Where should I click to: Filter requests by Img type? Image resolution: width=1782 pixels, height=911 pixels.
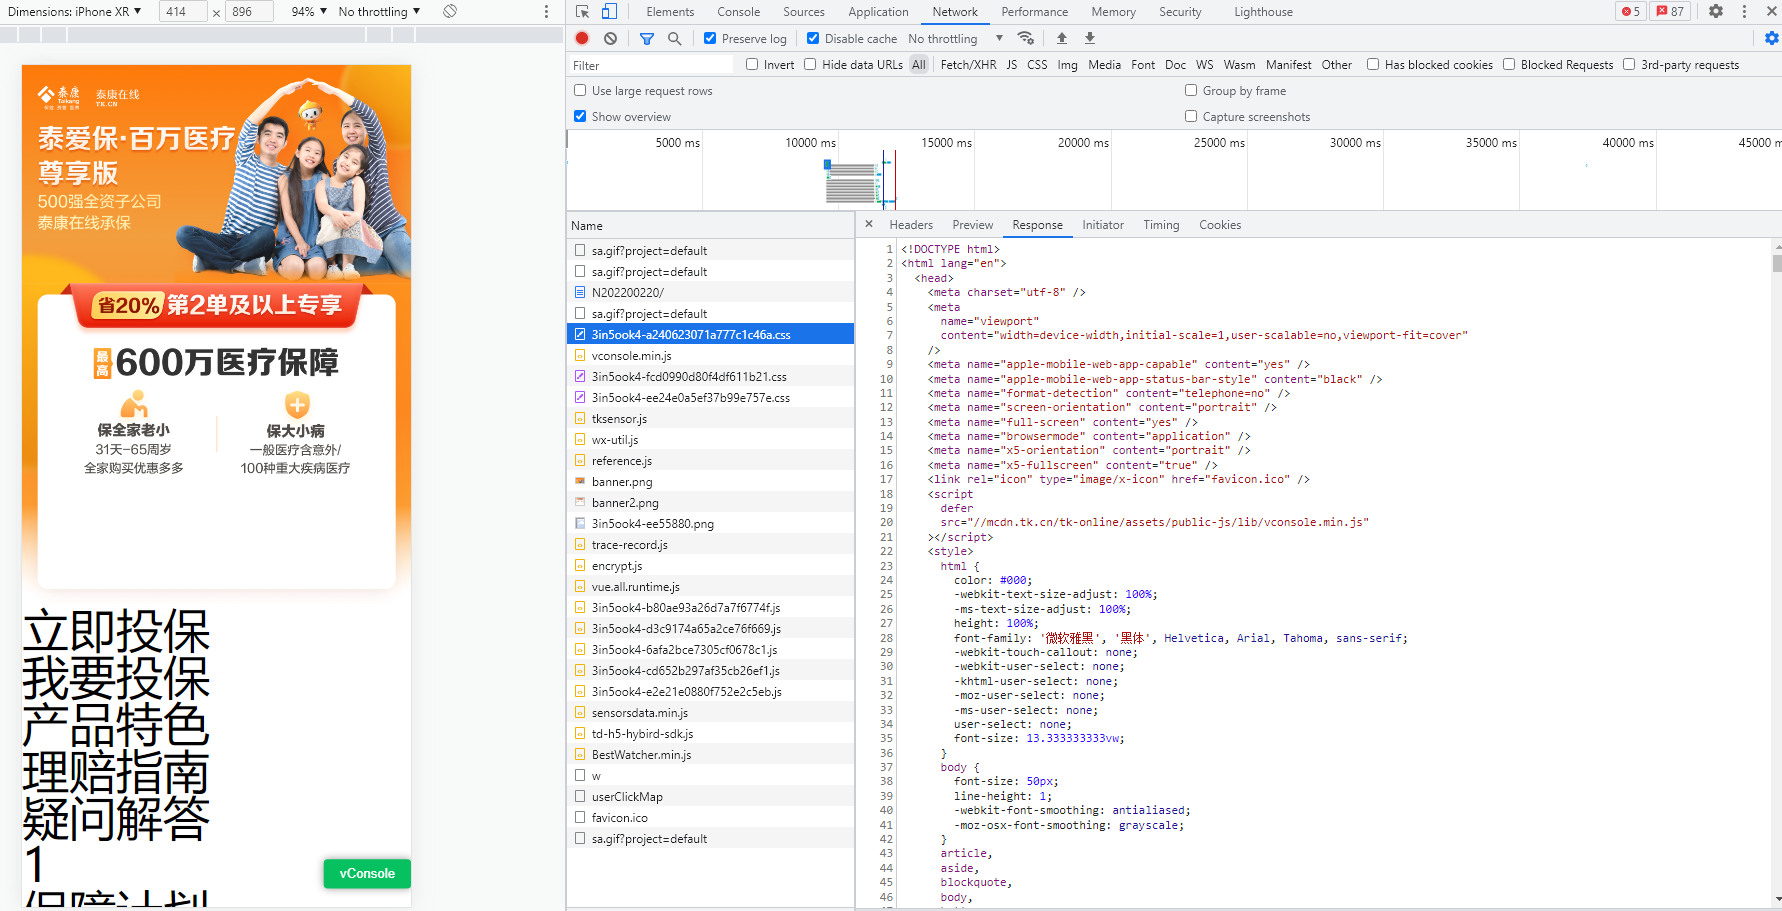[1067, 64]
